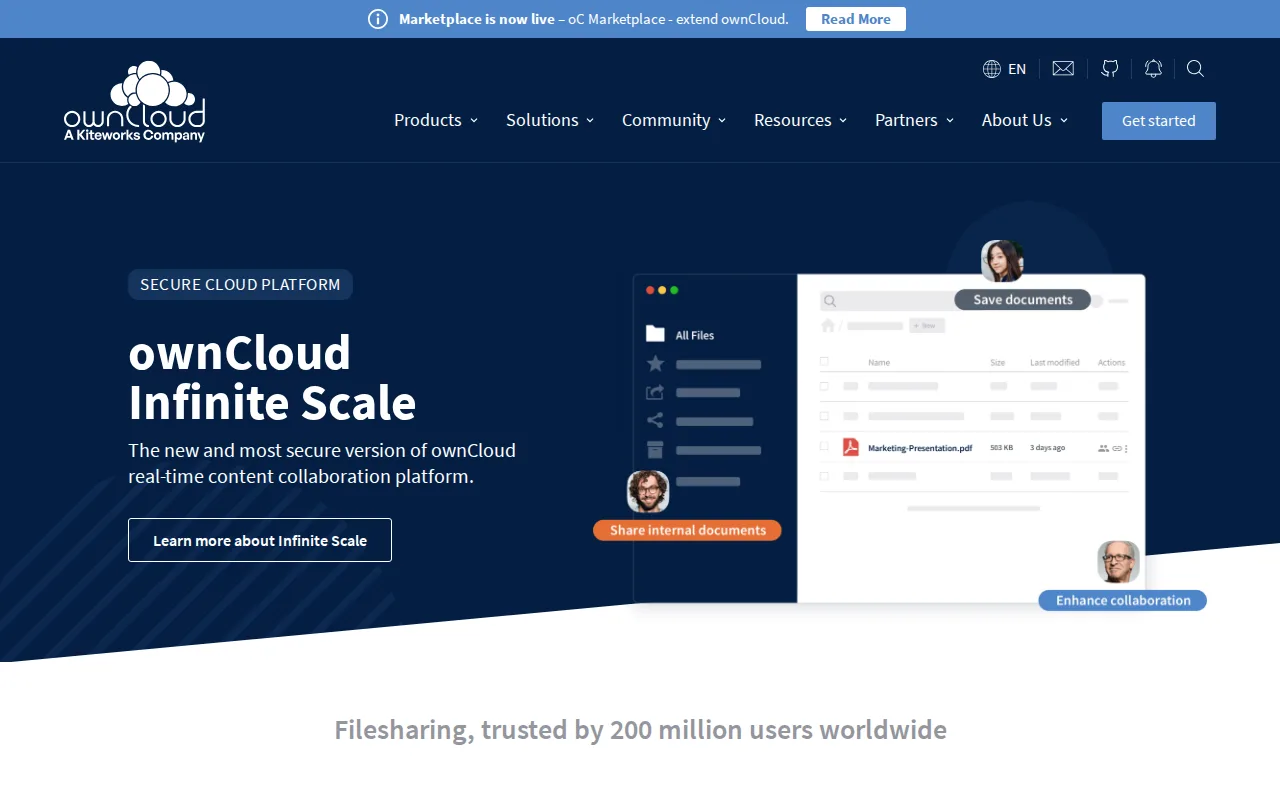Click Learn more about Infinite Scale
The width and height of the screenshot is (1280, 800).
click(260, 540)
